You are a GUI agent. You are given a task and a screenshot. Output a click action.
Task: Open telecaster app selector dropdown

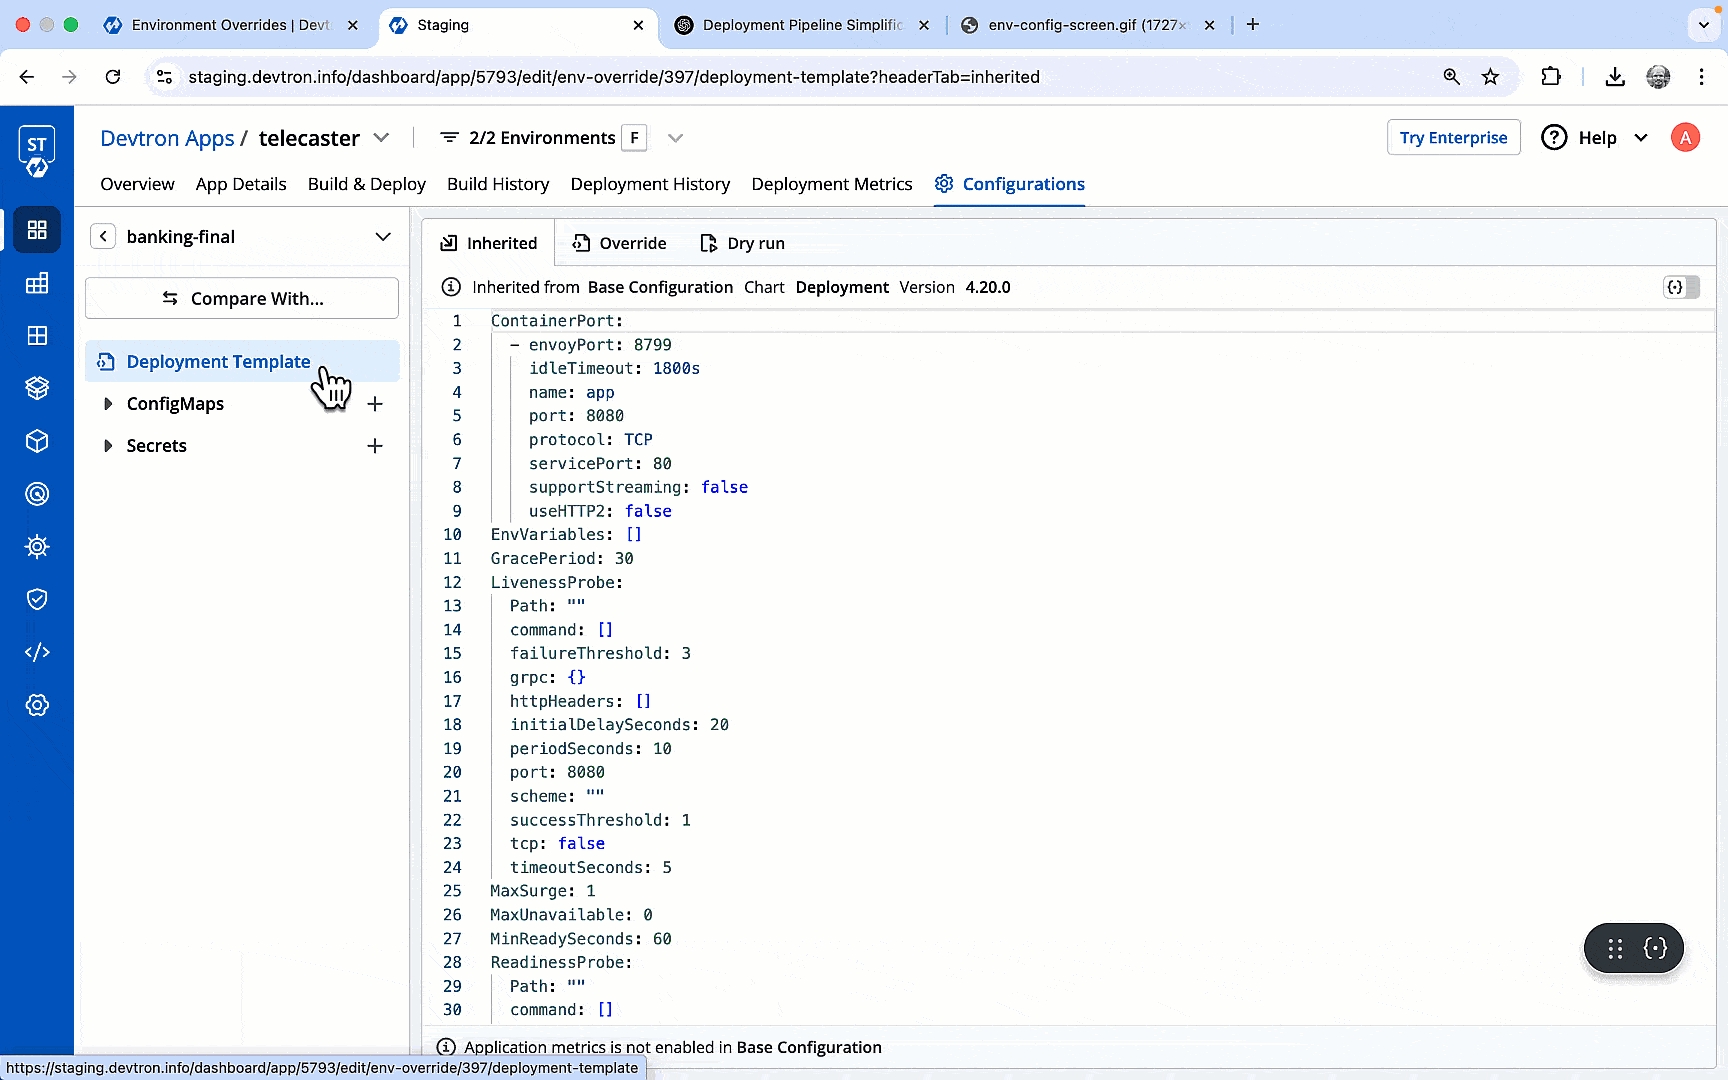coord(381,138)
